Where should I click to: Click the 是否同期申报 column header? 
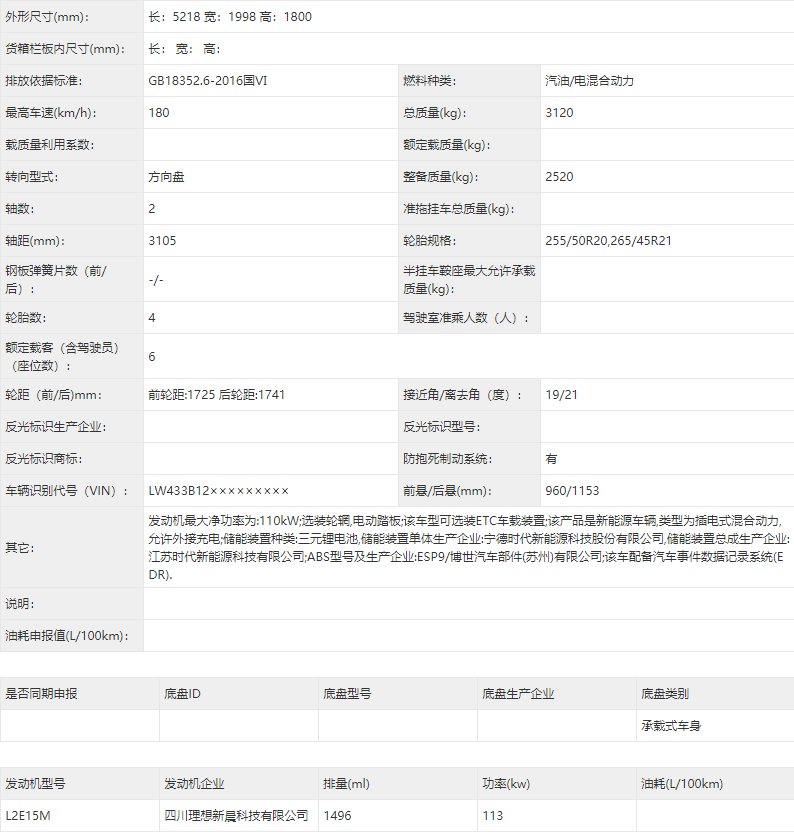pyautogui.click(x=42, y=693)
